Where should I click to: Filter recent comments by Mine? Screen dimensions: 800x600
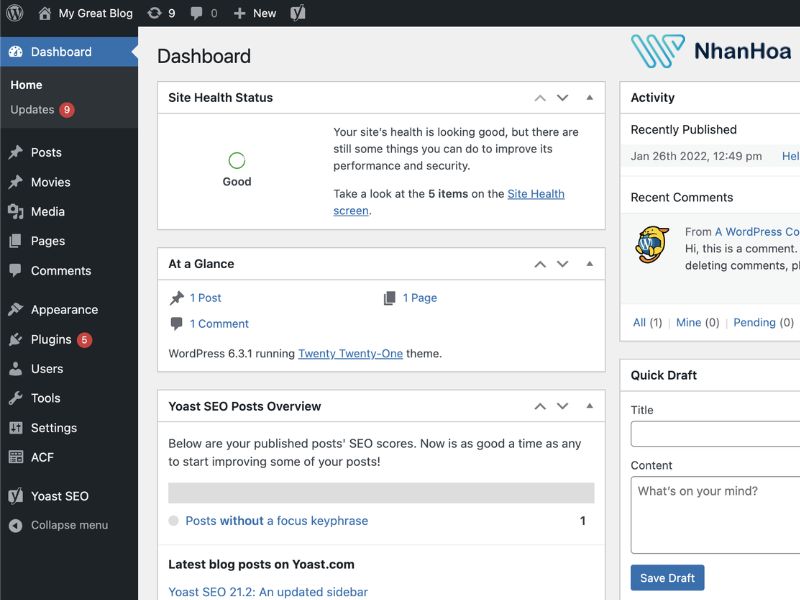pyautogui.click(x=688, y=322)
